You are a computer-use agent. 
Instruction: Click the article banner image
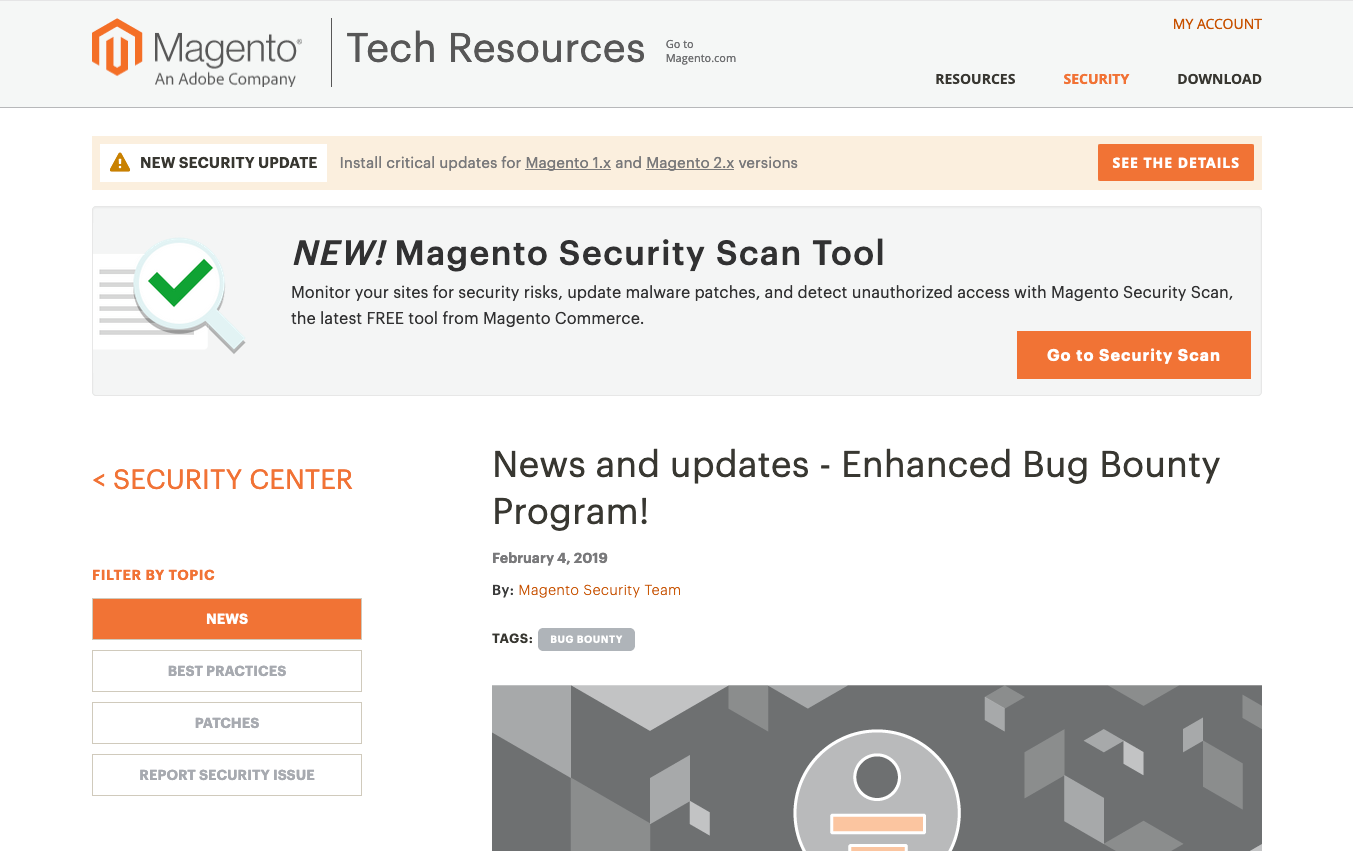(x=877, y=768)
